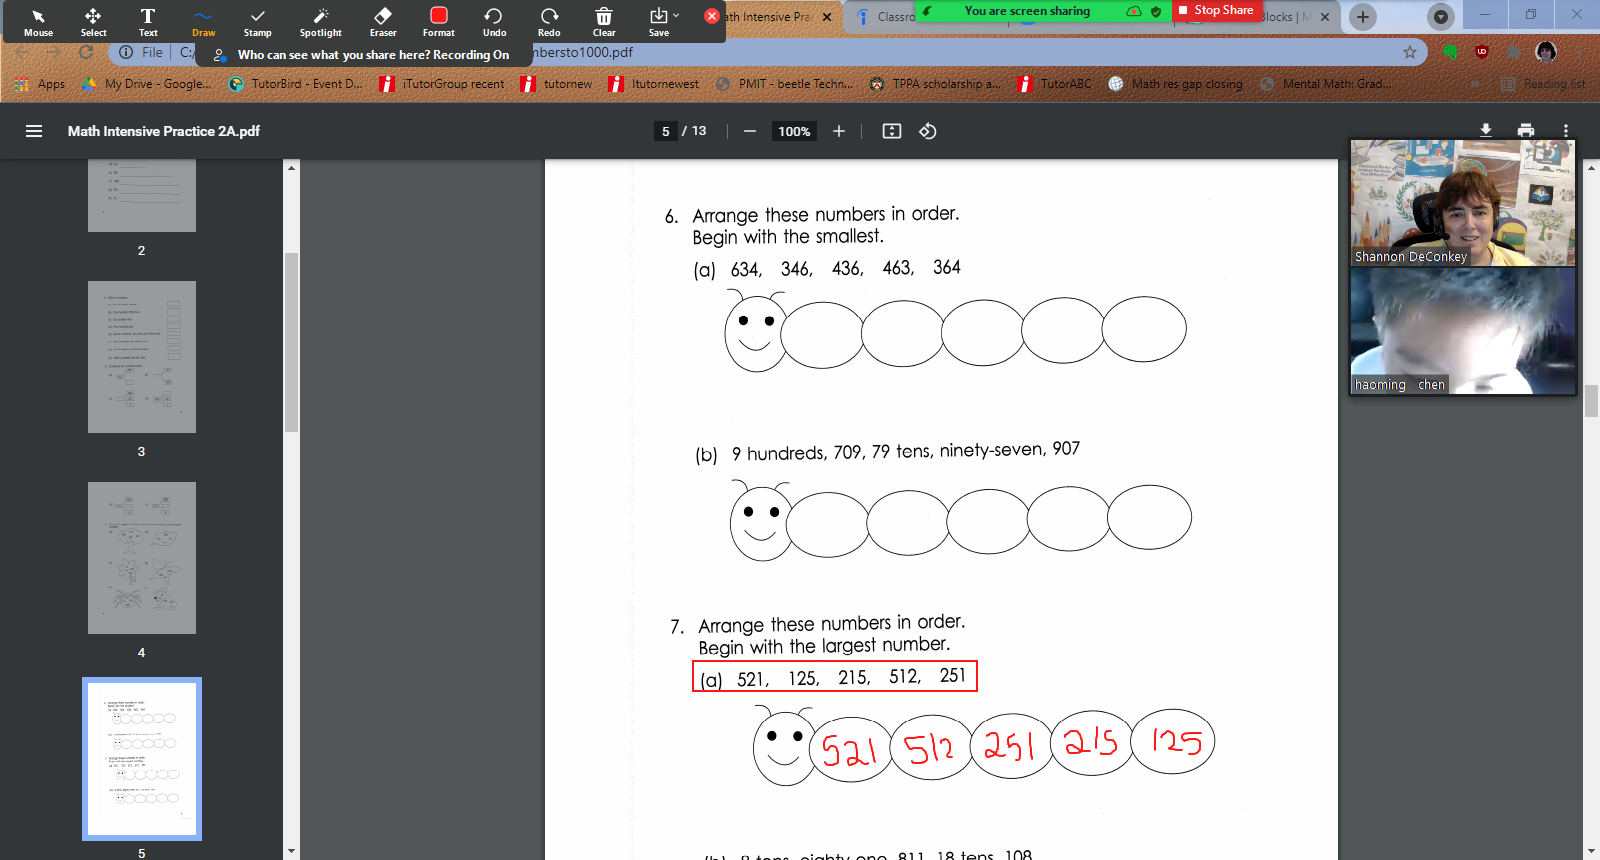
Task: Open iTutorGroup recent bookmark
Action: tap(443, 84)
